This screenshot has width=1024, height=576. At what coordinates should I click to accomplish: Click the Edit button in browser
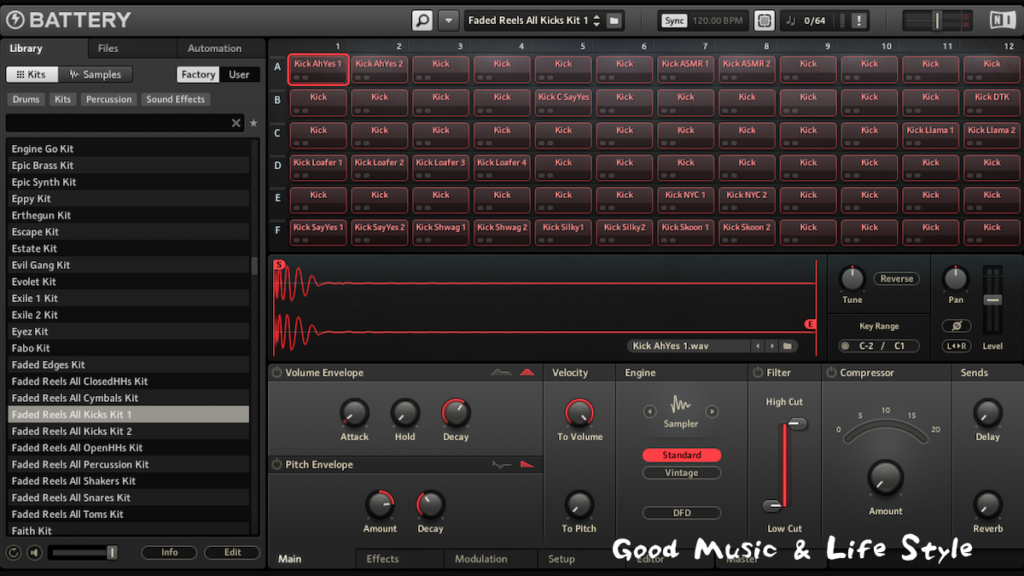click(x=232, y=552)
